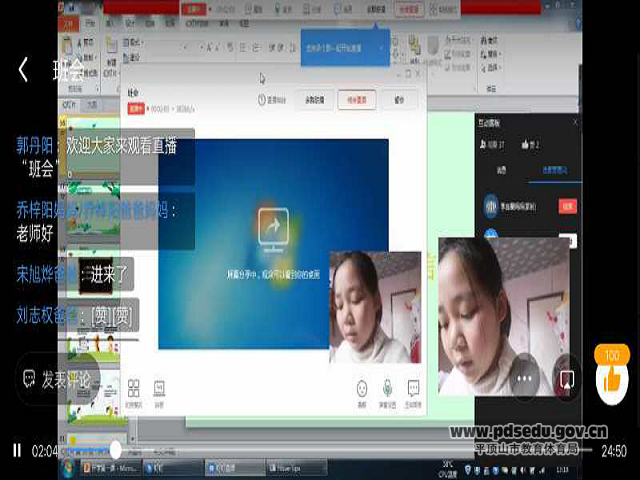Click the fullscreen icon beside the dots
This screenshot has width=640, height=480.
566,380
